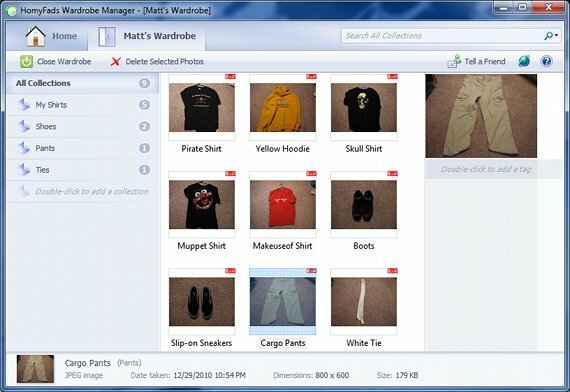
Task: Click the Tell a Friend icon
Action: click(x=454, y=61)
